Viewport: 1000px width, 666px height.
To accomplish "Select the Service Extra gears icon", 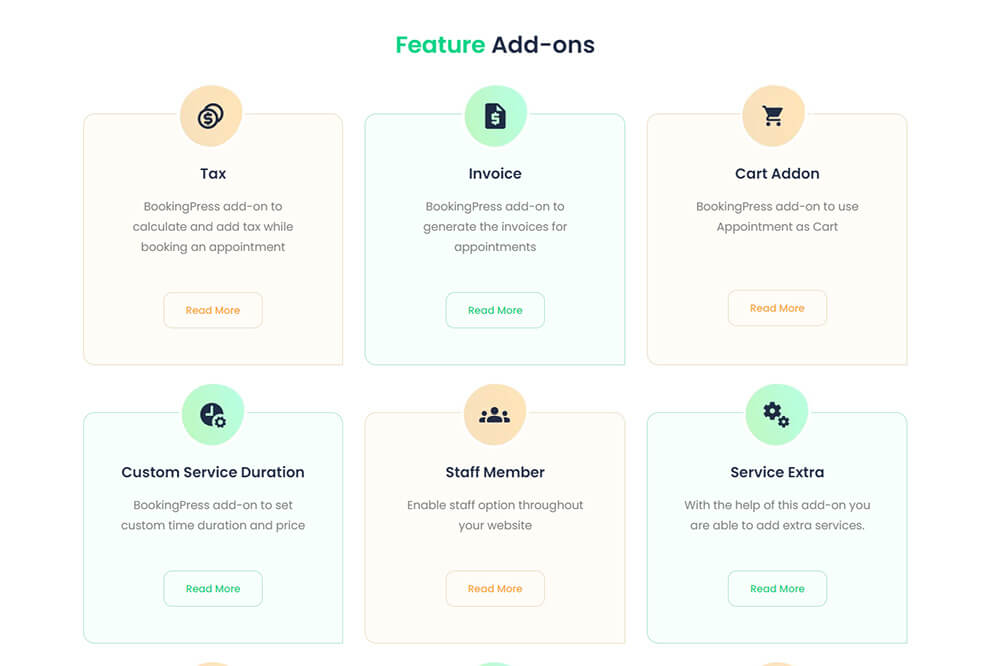I will click(x=777, y=413).
